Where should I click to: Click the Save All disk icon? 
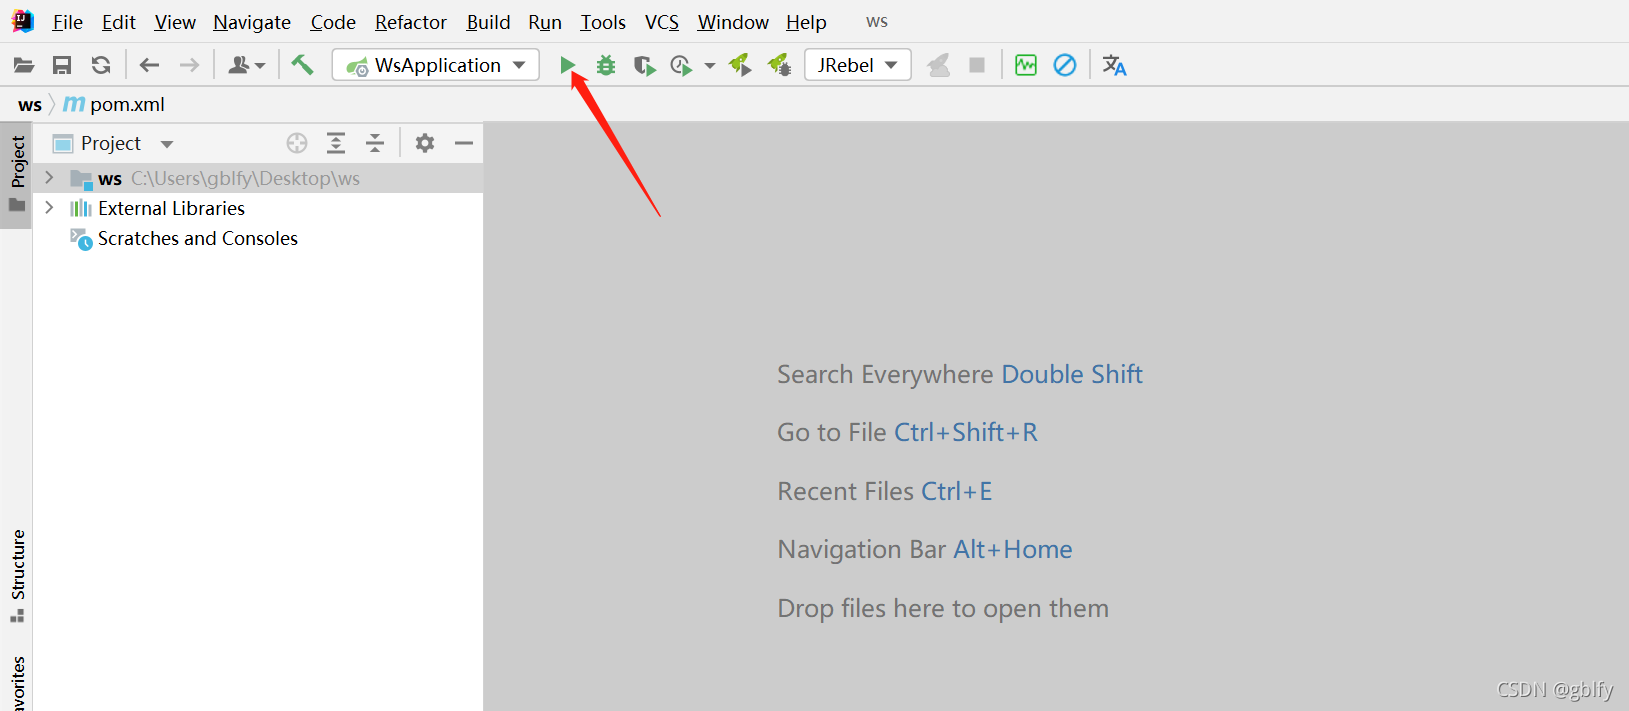coord(62,66)
